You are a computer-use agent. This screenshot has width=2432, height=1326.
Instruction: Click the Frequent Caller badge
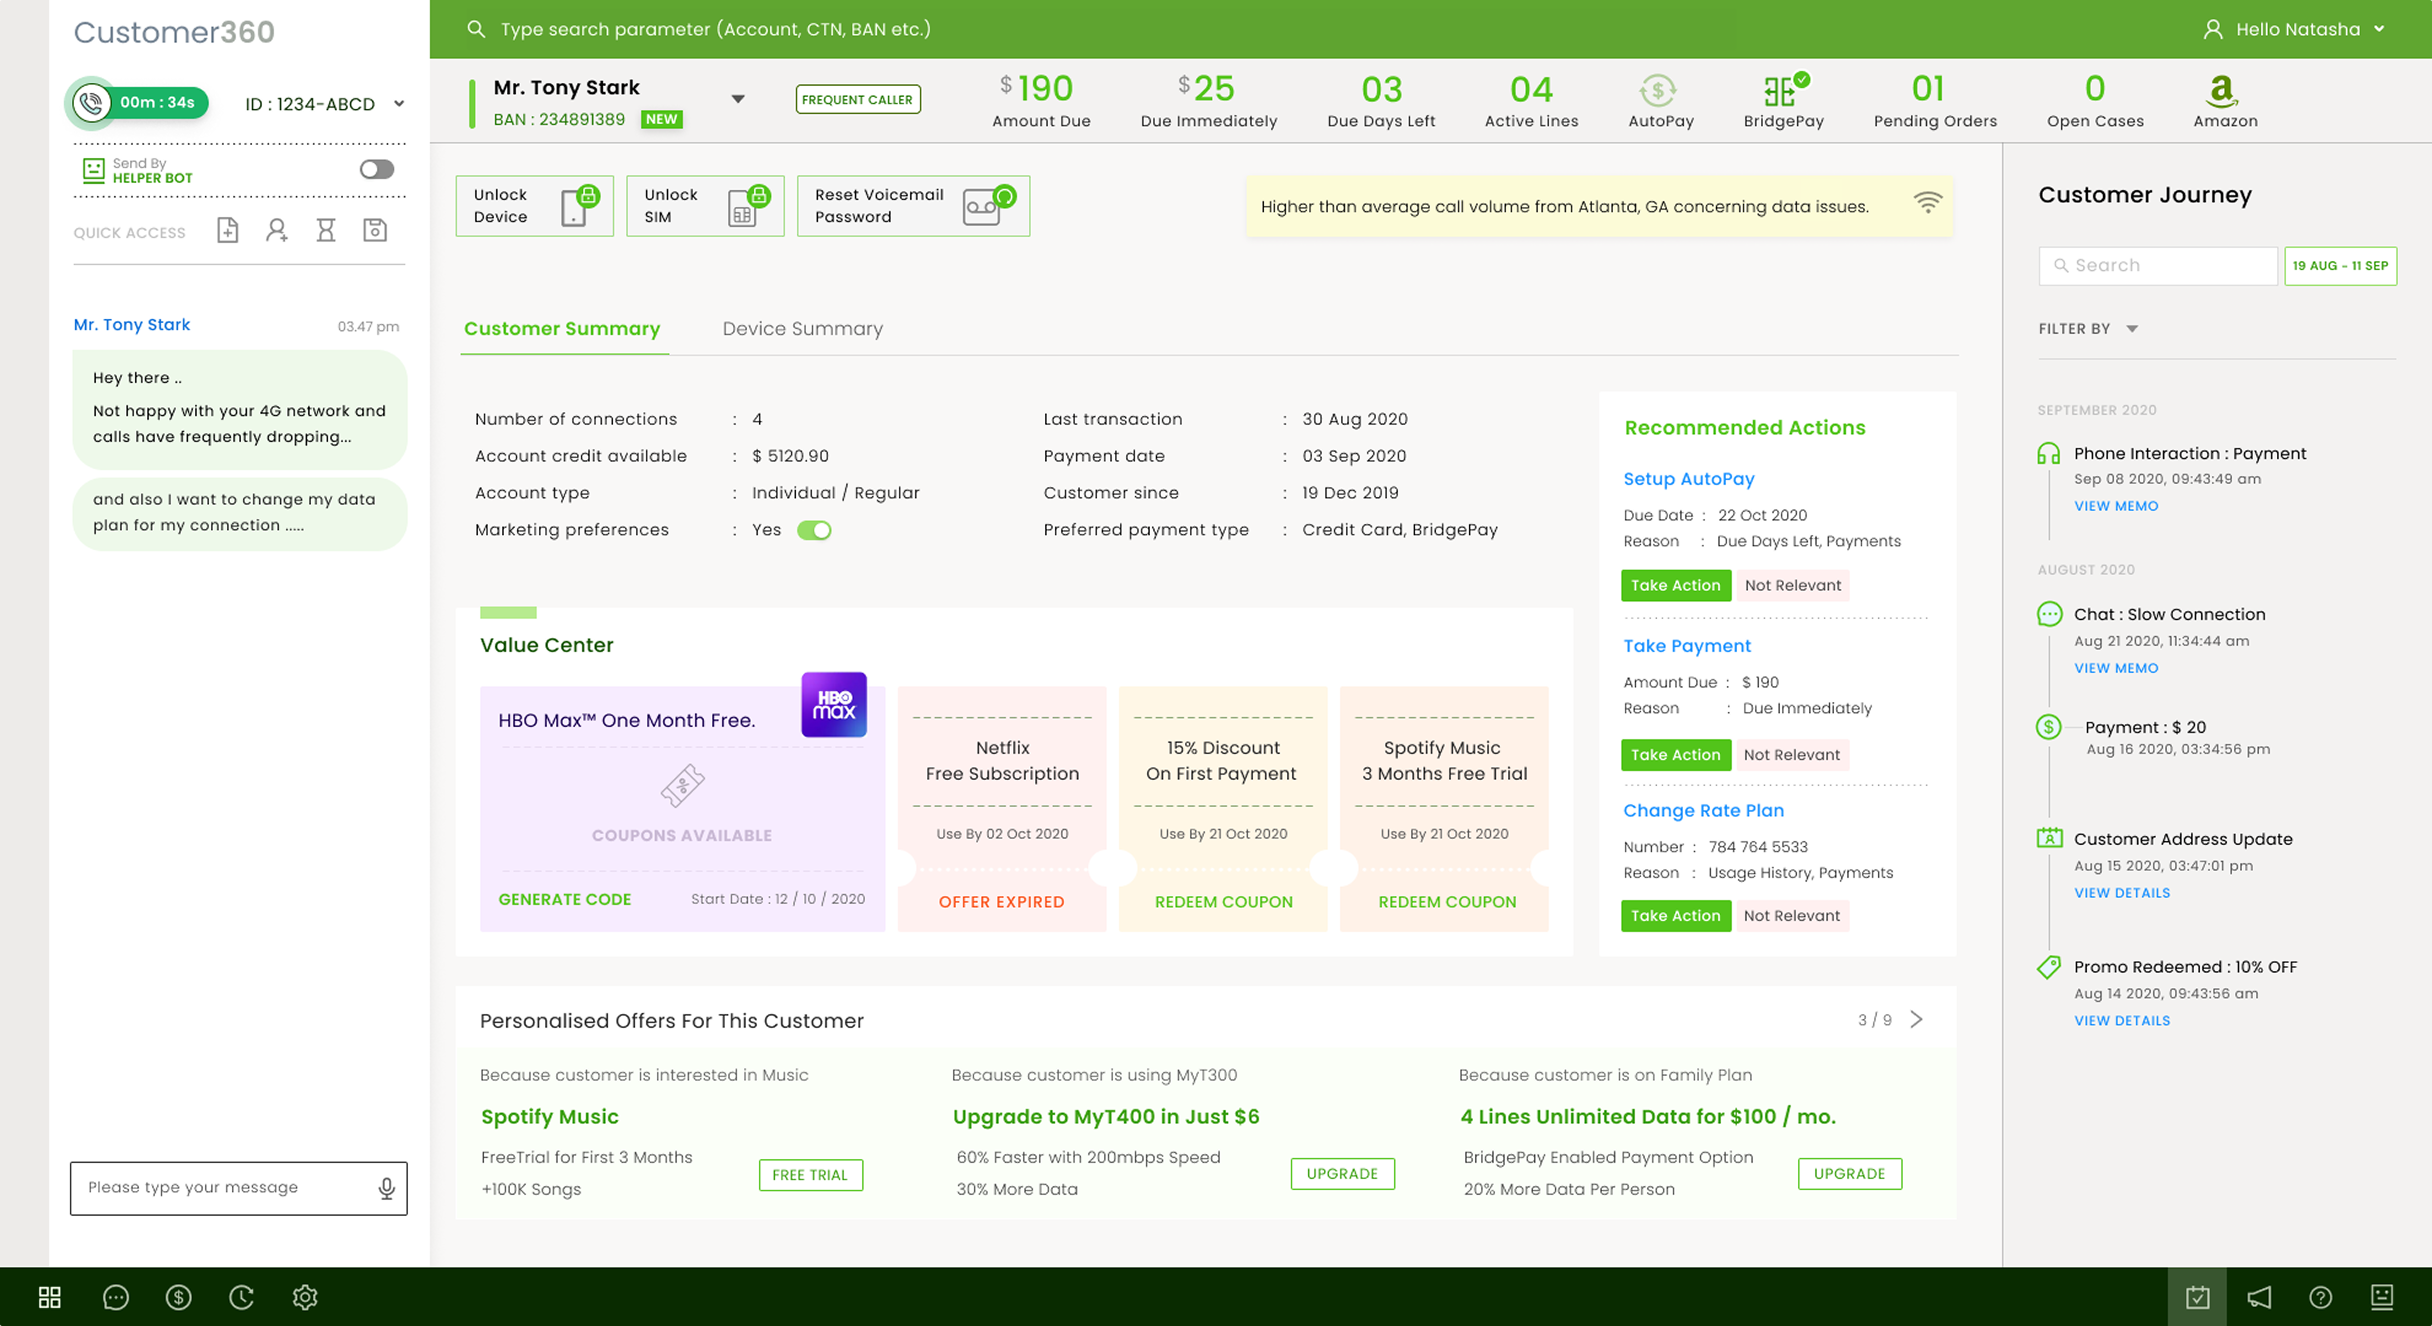click(x=858, y=99)
